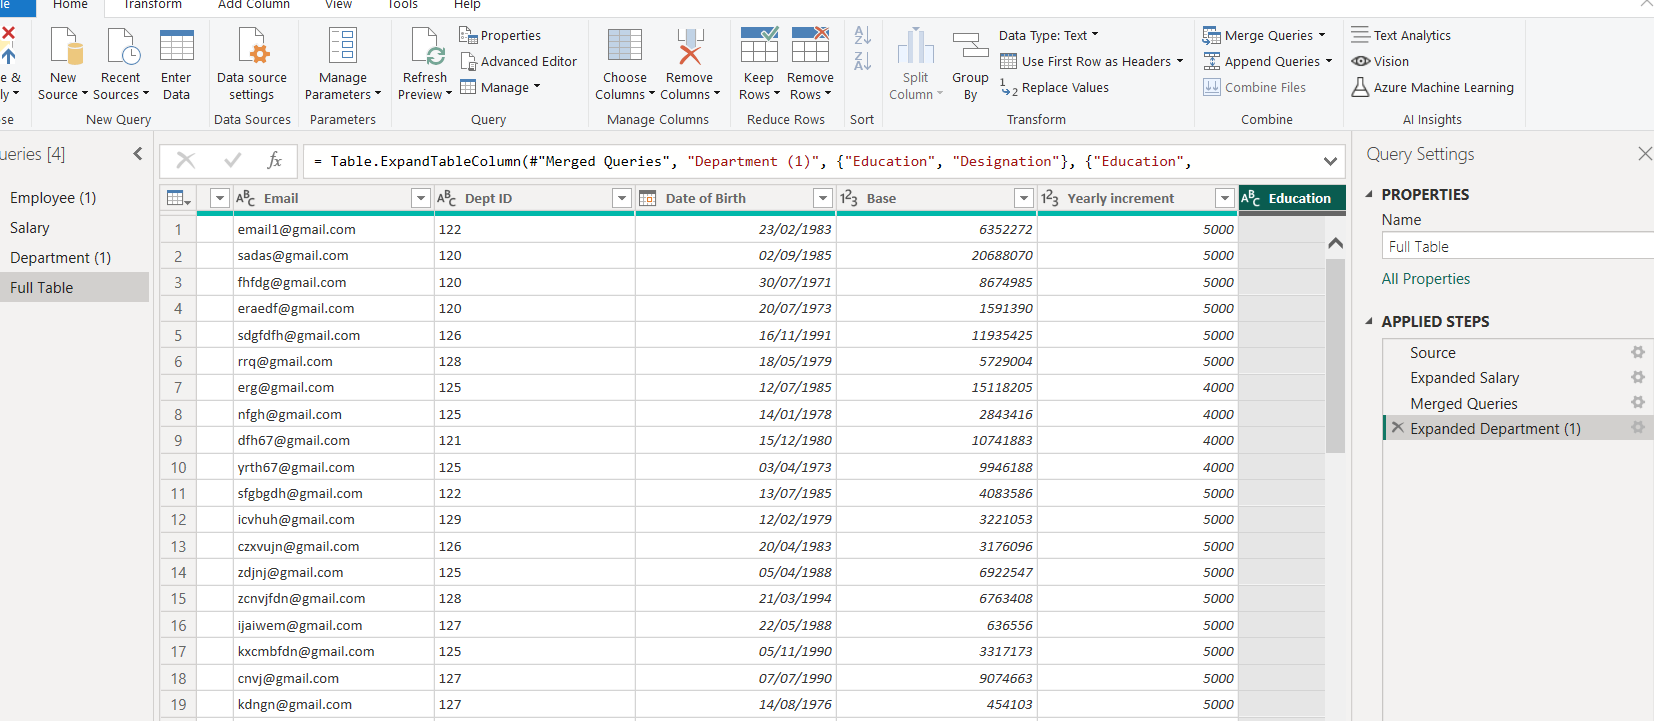Image resolution: width=1654 pixels, height=721 pixels.
Task: Click the Enter Data icon
Action: point(176,46)
